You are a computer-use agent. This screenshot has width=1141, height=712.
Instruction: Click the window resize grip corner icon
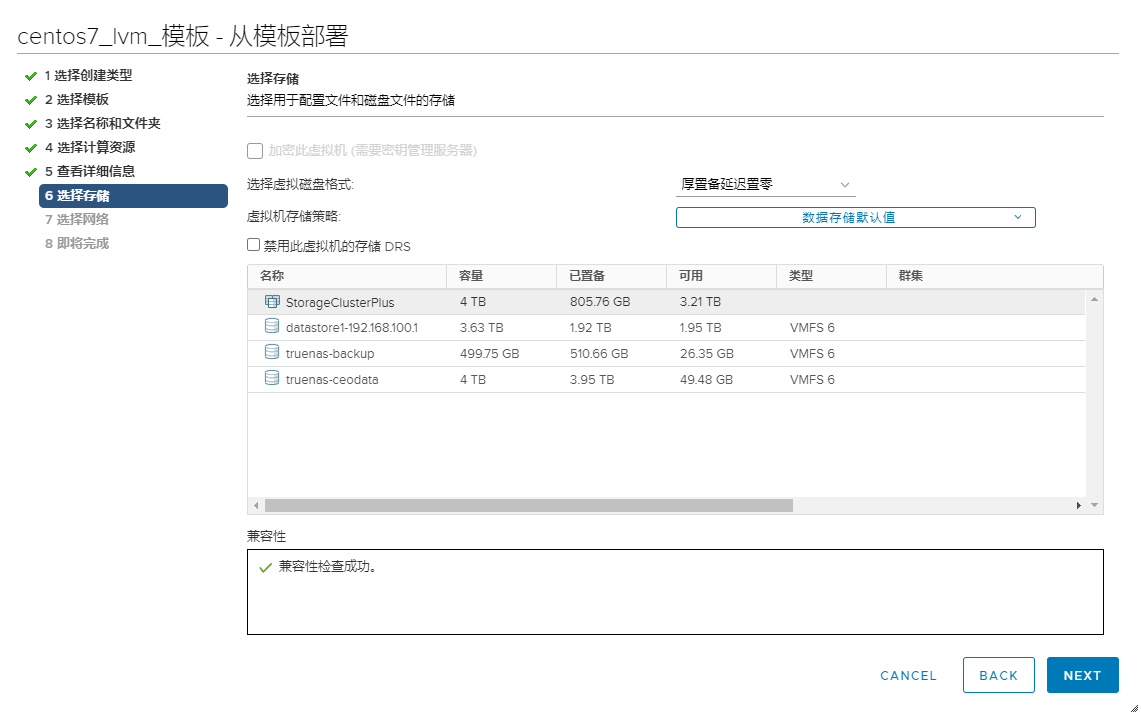point(1134,706)
